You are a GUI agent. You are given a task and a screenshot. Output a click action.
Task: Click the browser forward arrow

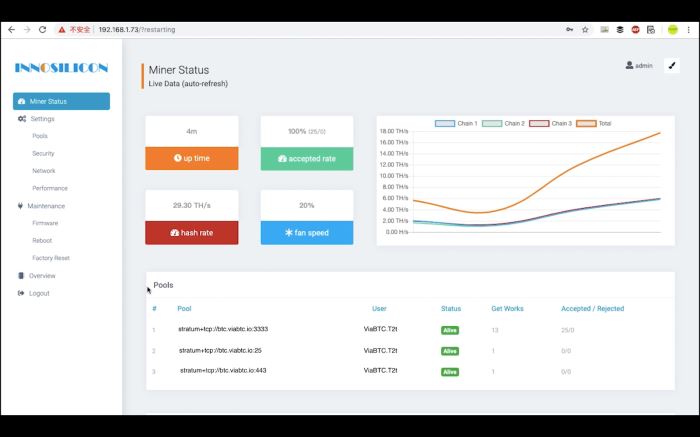pyautogui.click(x=27, y=29)
